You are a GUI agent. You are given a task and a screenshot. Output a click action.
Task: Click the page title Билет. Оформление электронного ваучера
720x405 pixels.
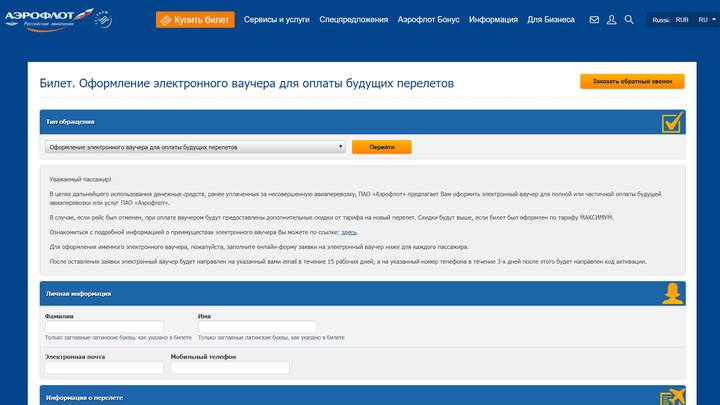click(x=247, y=83)
